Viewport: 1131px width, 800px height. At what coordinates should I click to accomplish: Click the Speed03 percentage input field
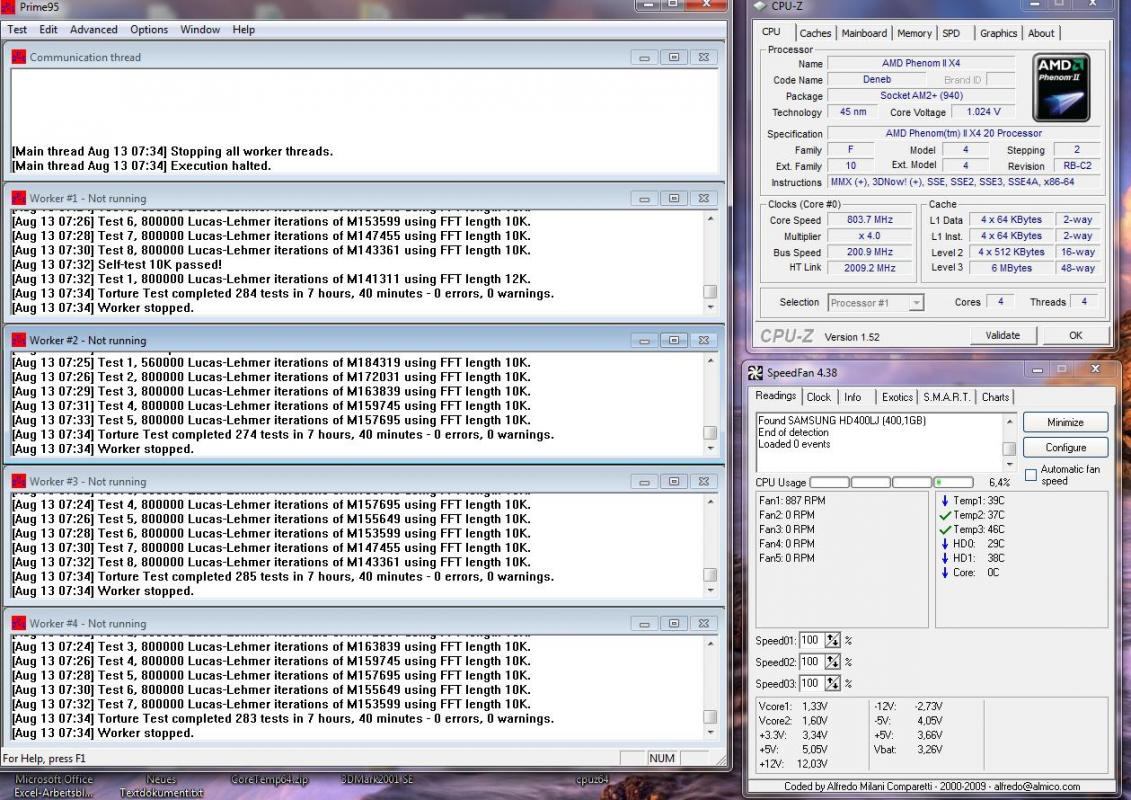point(811,684)
